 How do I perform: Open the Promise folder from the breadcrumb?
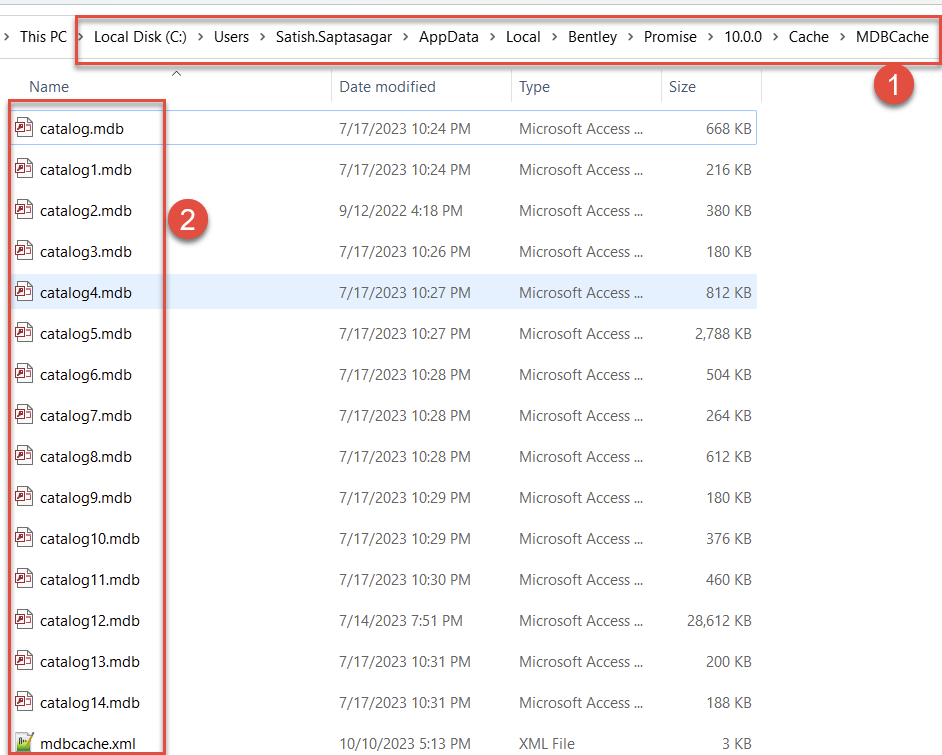coord(670,37)
